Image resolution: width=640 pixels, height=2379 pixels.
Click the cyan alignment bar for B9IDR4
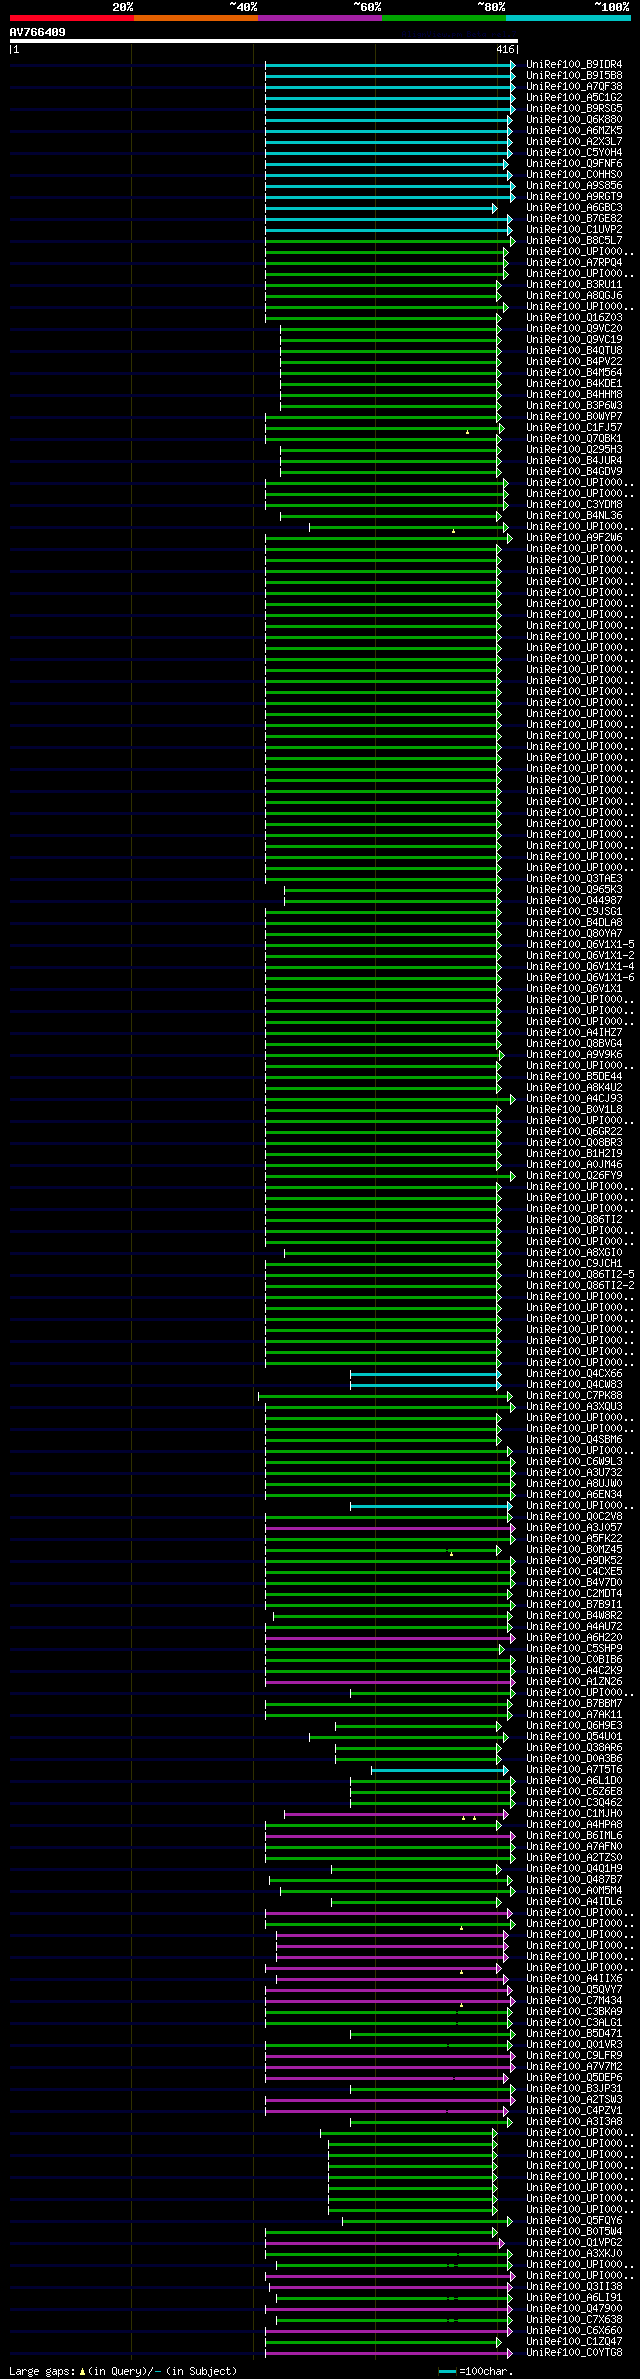pos(388,65)
